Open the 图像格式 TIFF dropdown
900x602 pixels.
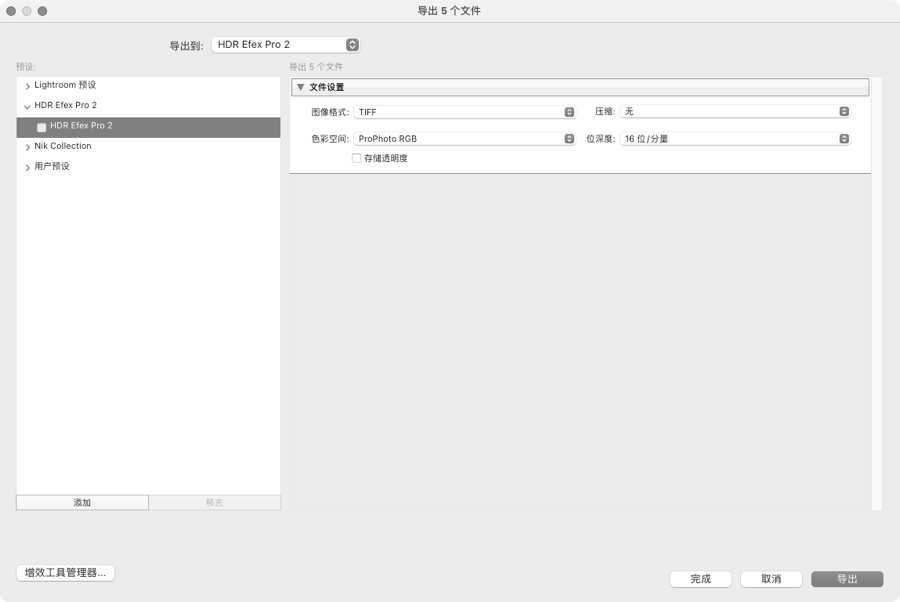point(464,112)
